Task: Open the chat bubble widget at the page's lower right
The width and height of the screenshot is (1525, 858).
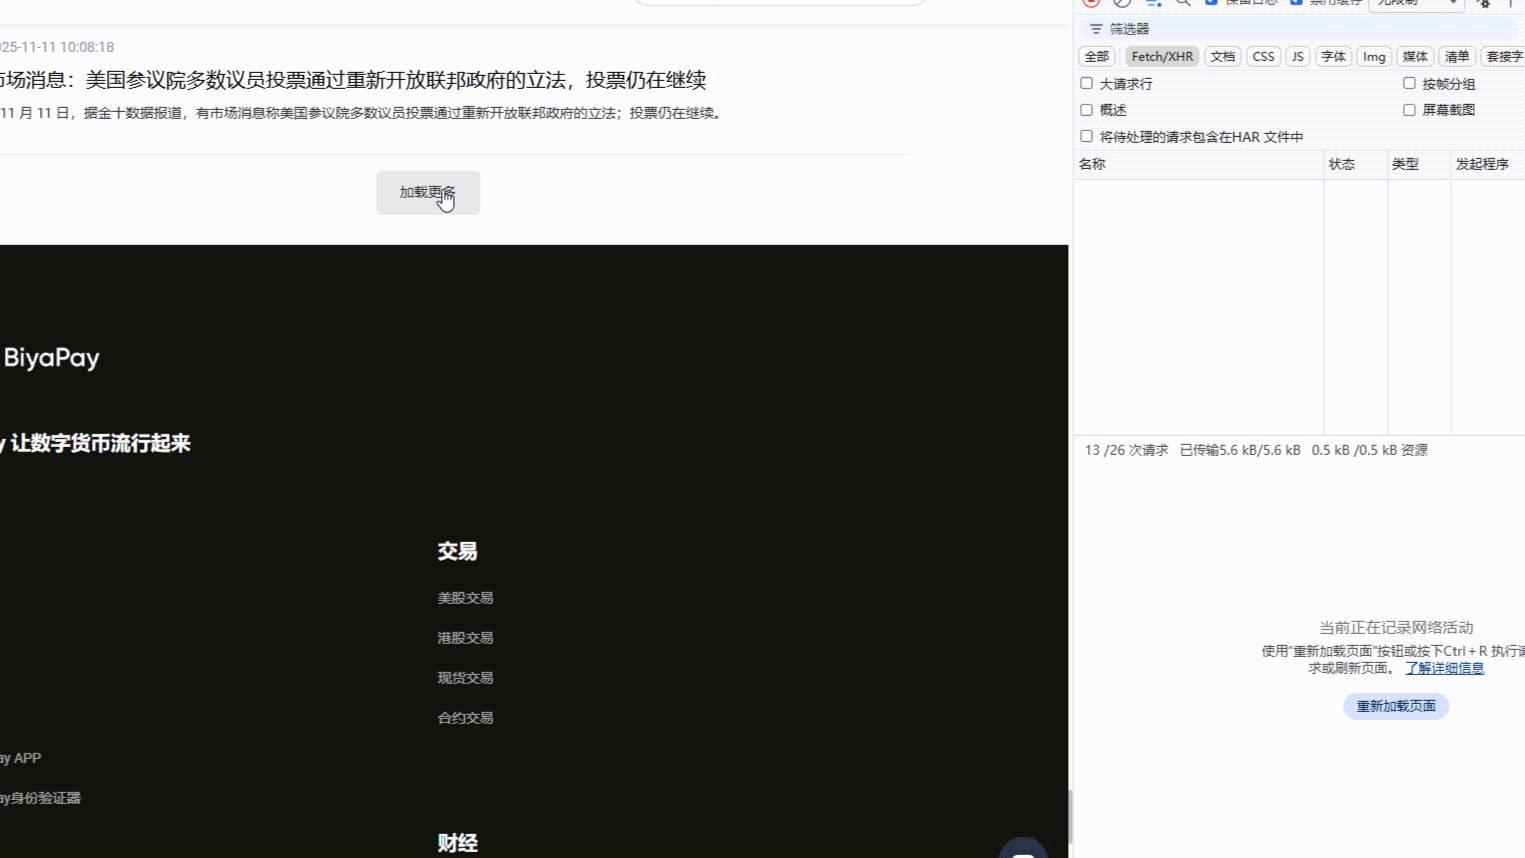Action: click(1023, 848)
